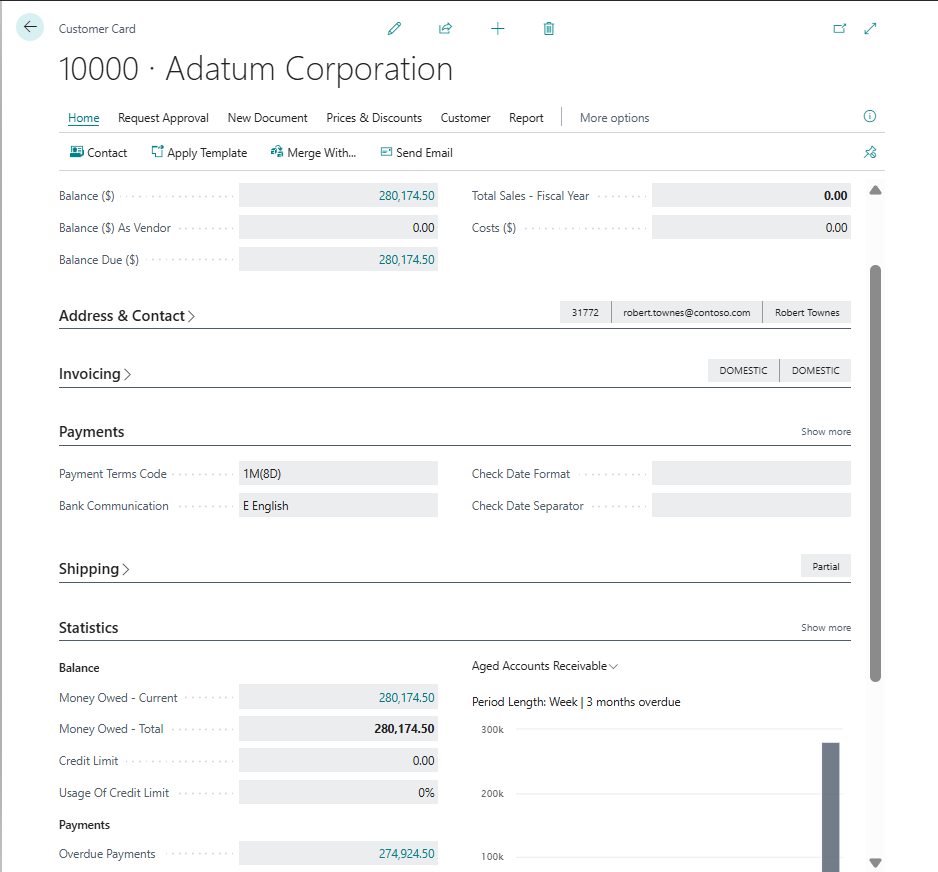Open Request Approval menu
The image size is (938, 872).
pyautogui.click(x=163, y=118)
